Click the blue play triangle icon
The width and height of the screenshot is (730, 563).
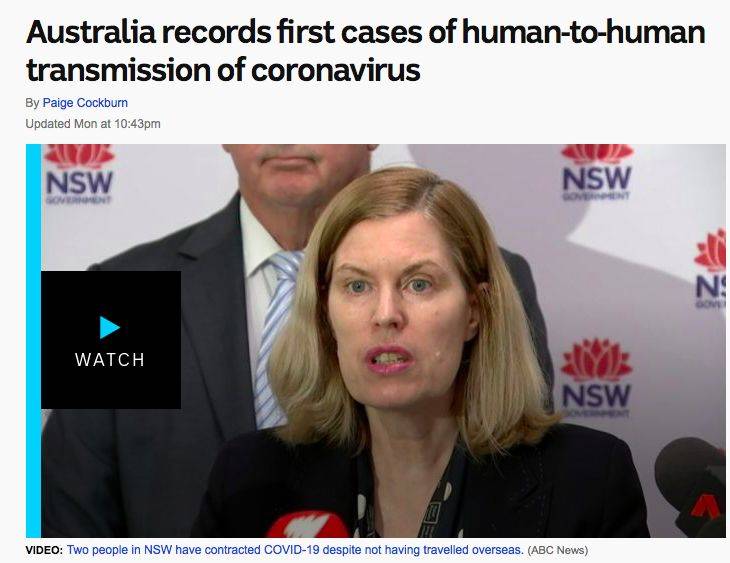(x=110, y=327)
